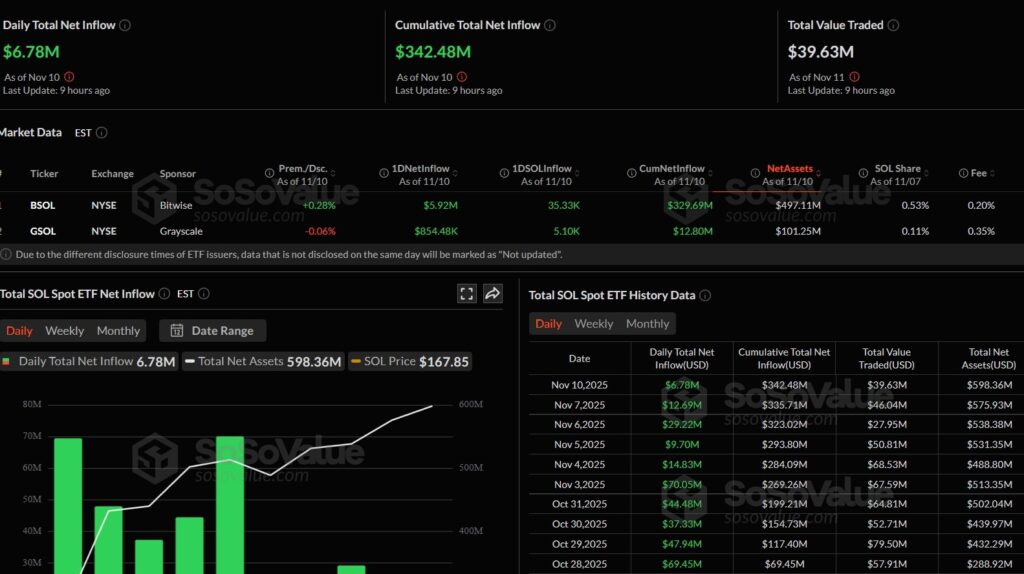Screen dimensions: 1024x574
Task: Sort by CumNetInflow column arrows
Action: (710, 173)
